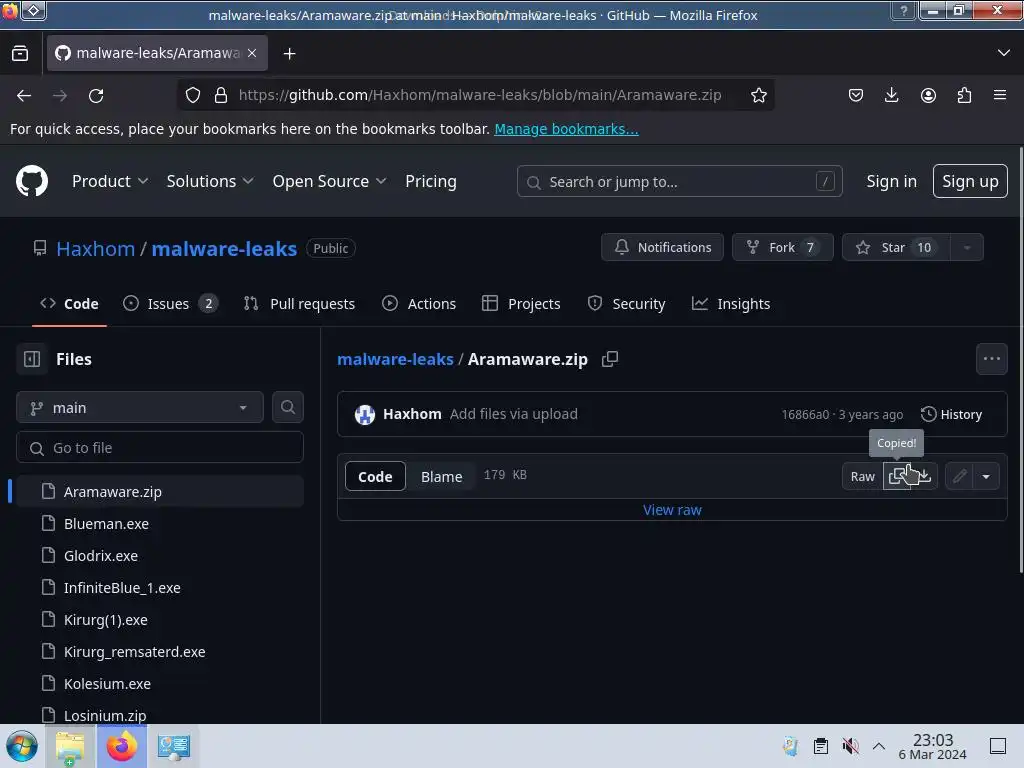Reload the current page

[x=96, y=95]
